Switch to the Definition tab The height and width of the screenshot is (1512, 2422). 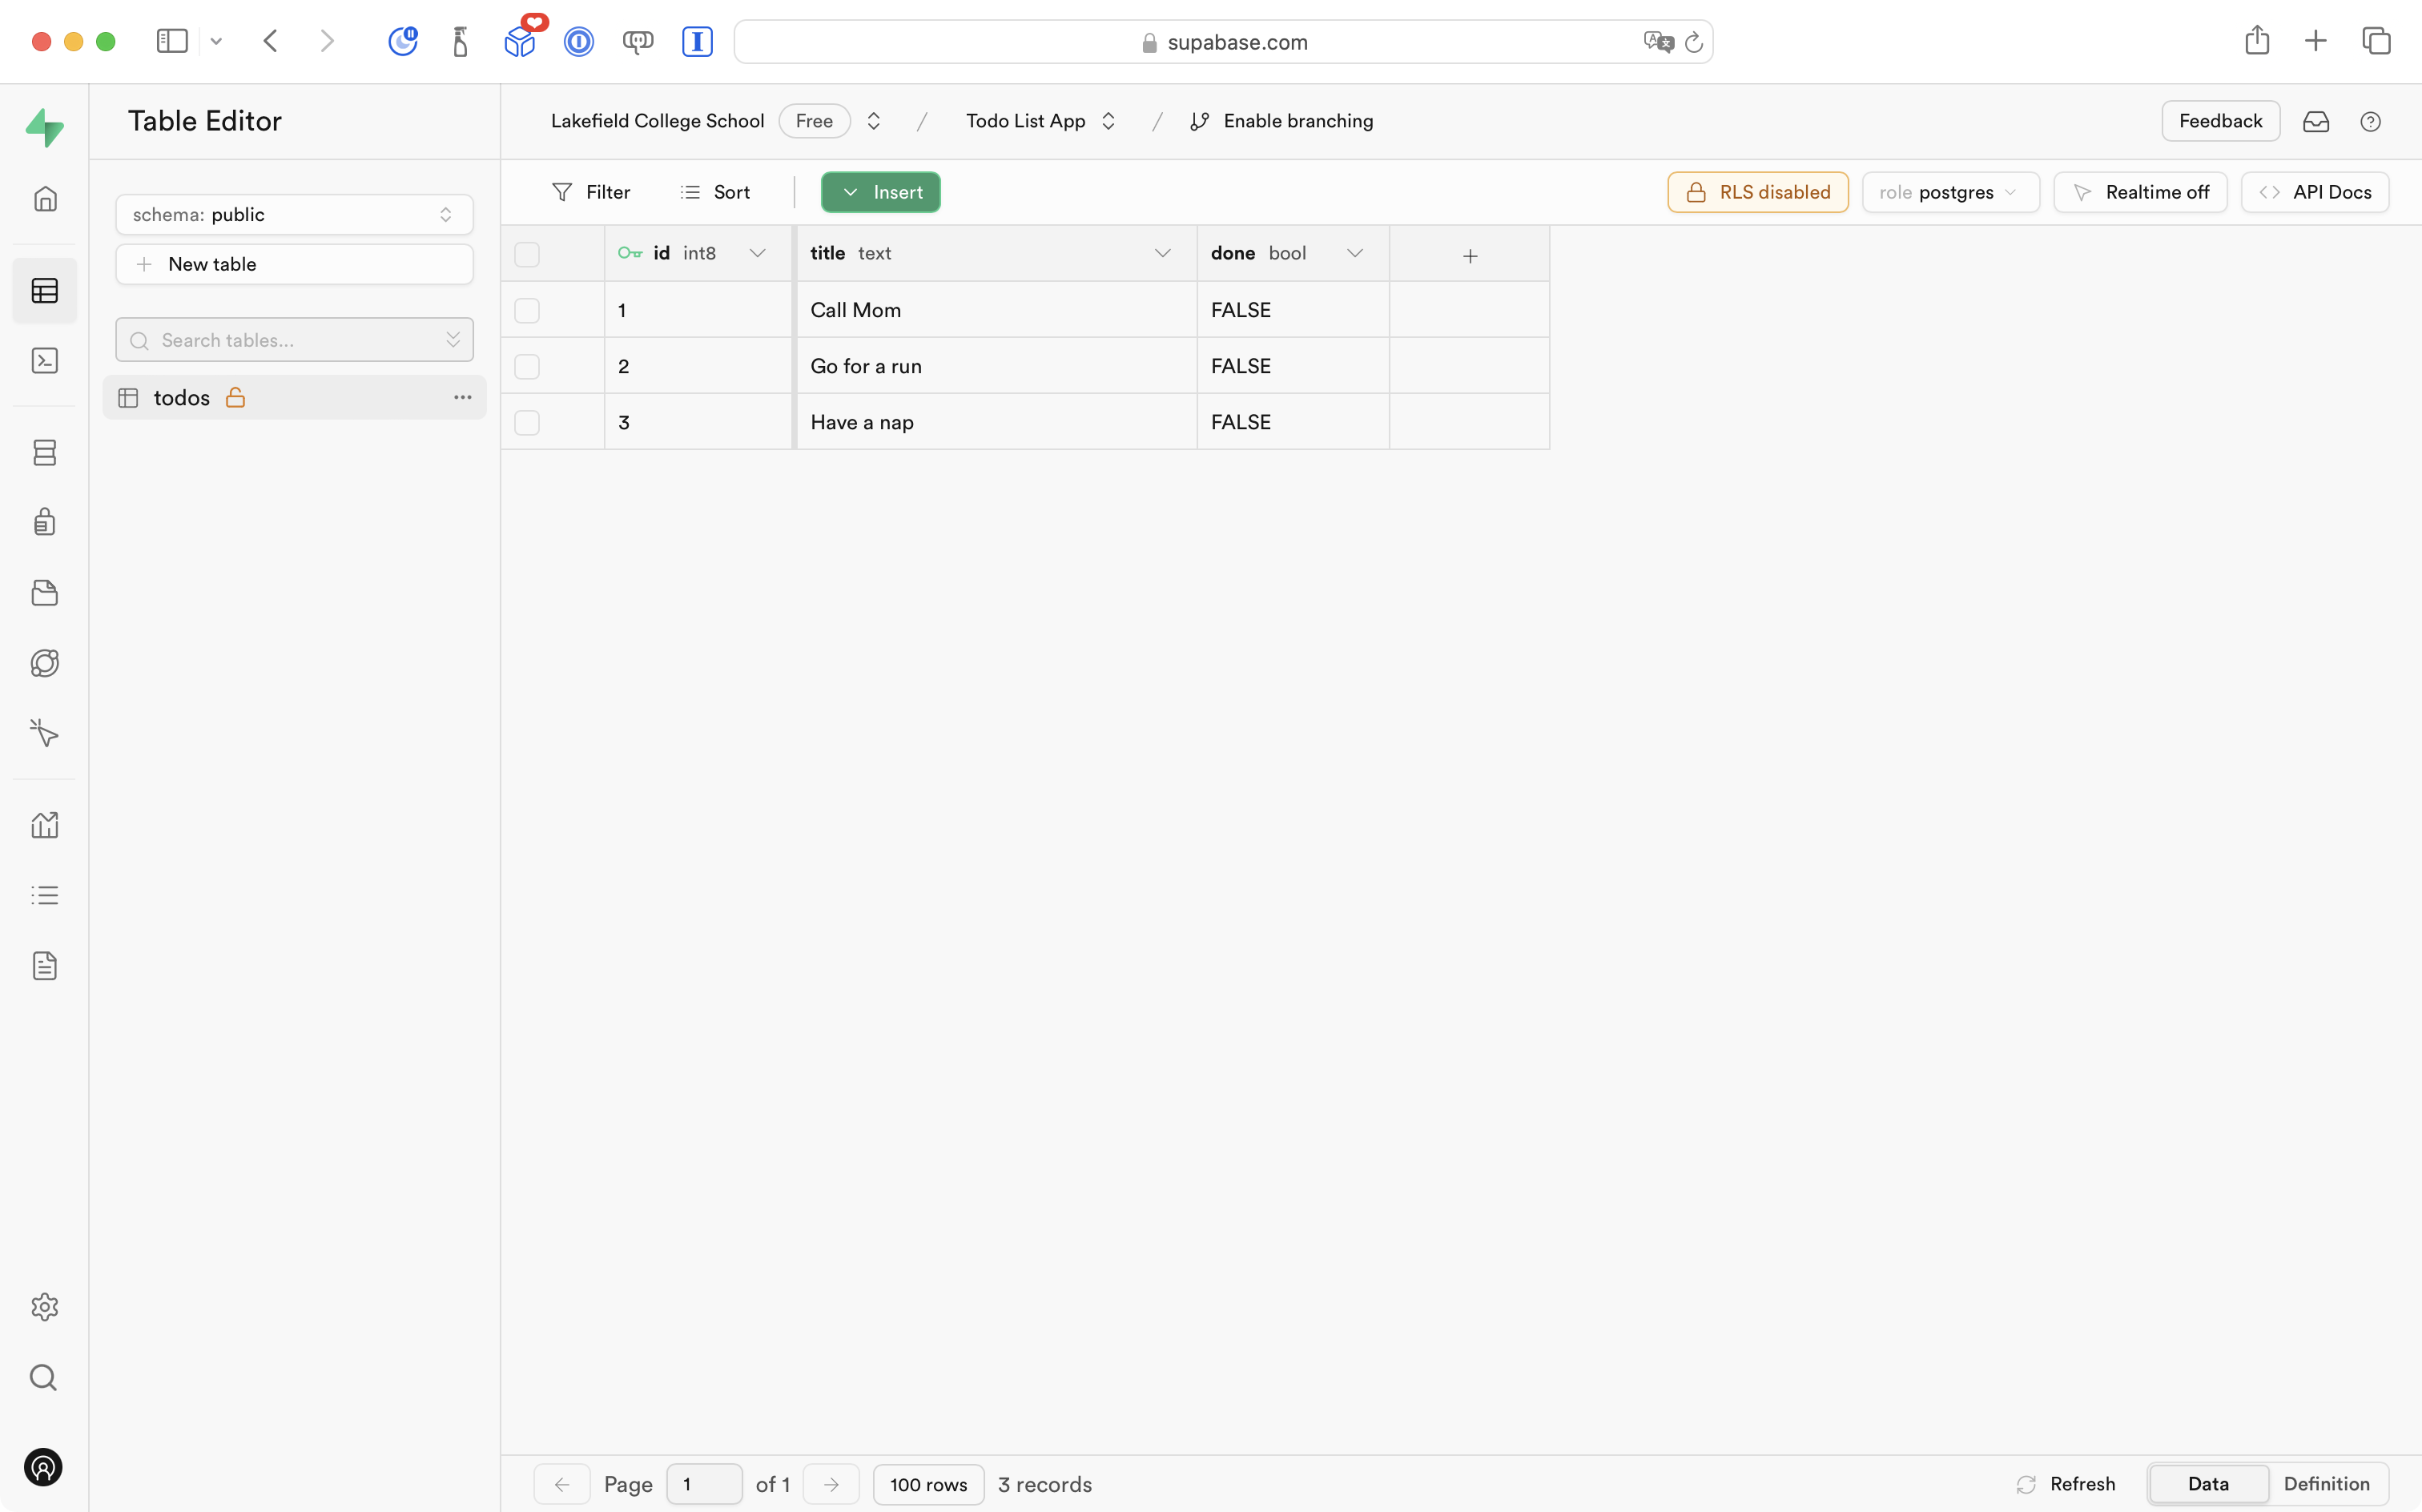point(2327,1484)
